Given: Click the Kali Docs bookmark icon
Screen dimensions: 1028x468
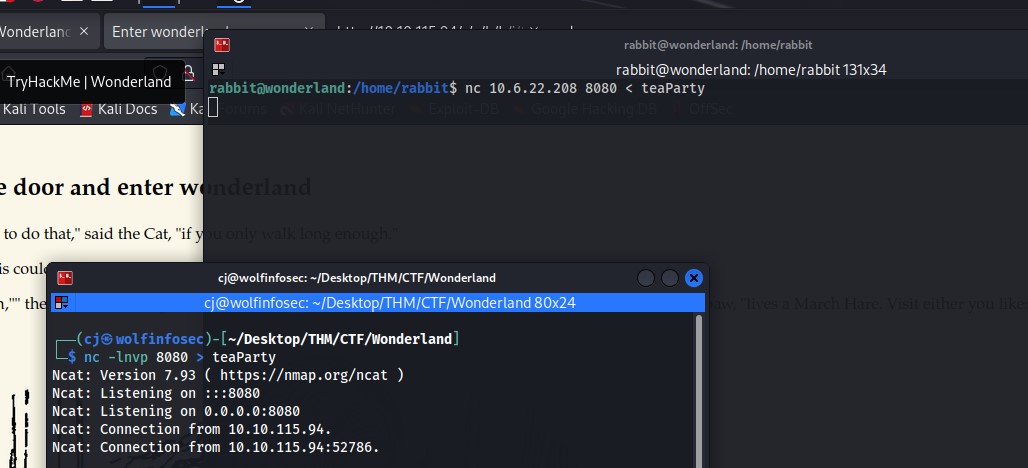Looking at the screenshot, I should point(86,109).
